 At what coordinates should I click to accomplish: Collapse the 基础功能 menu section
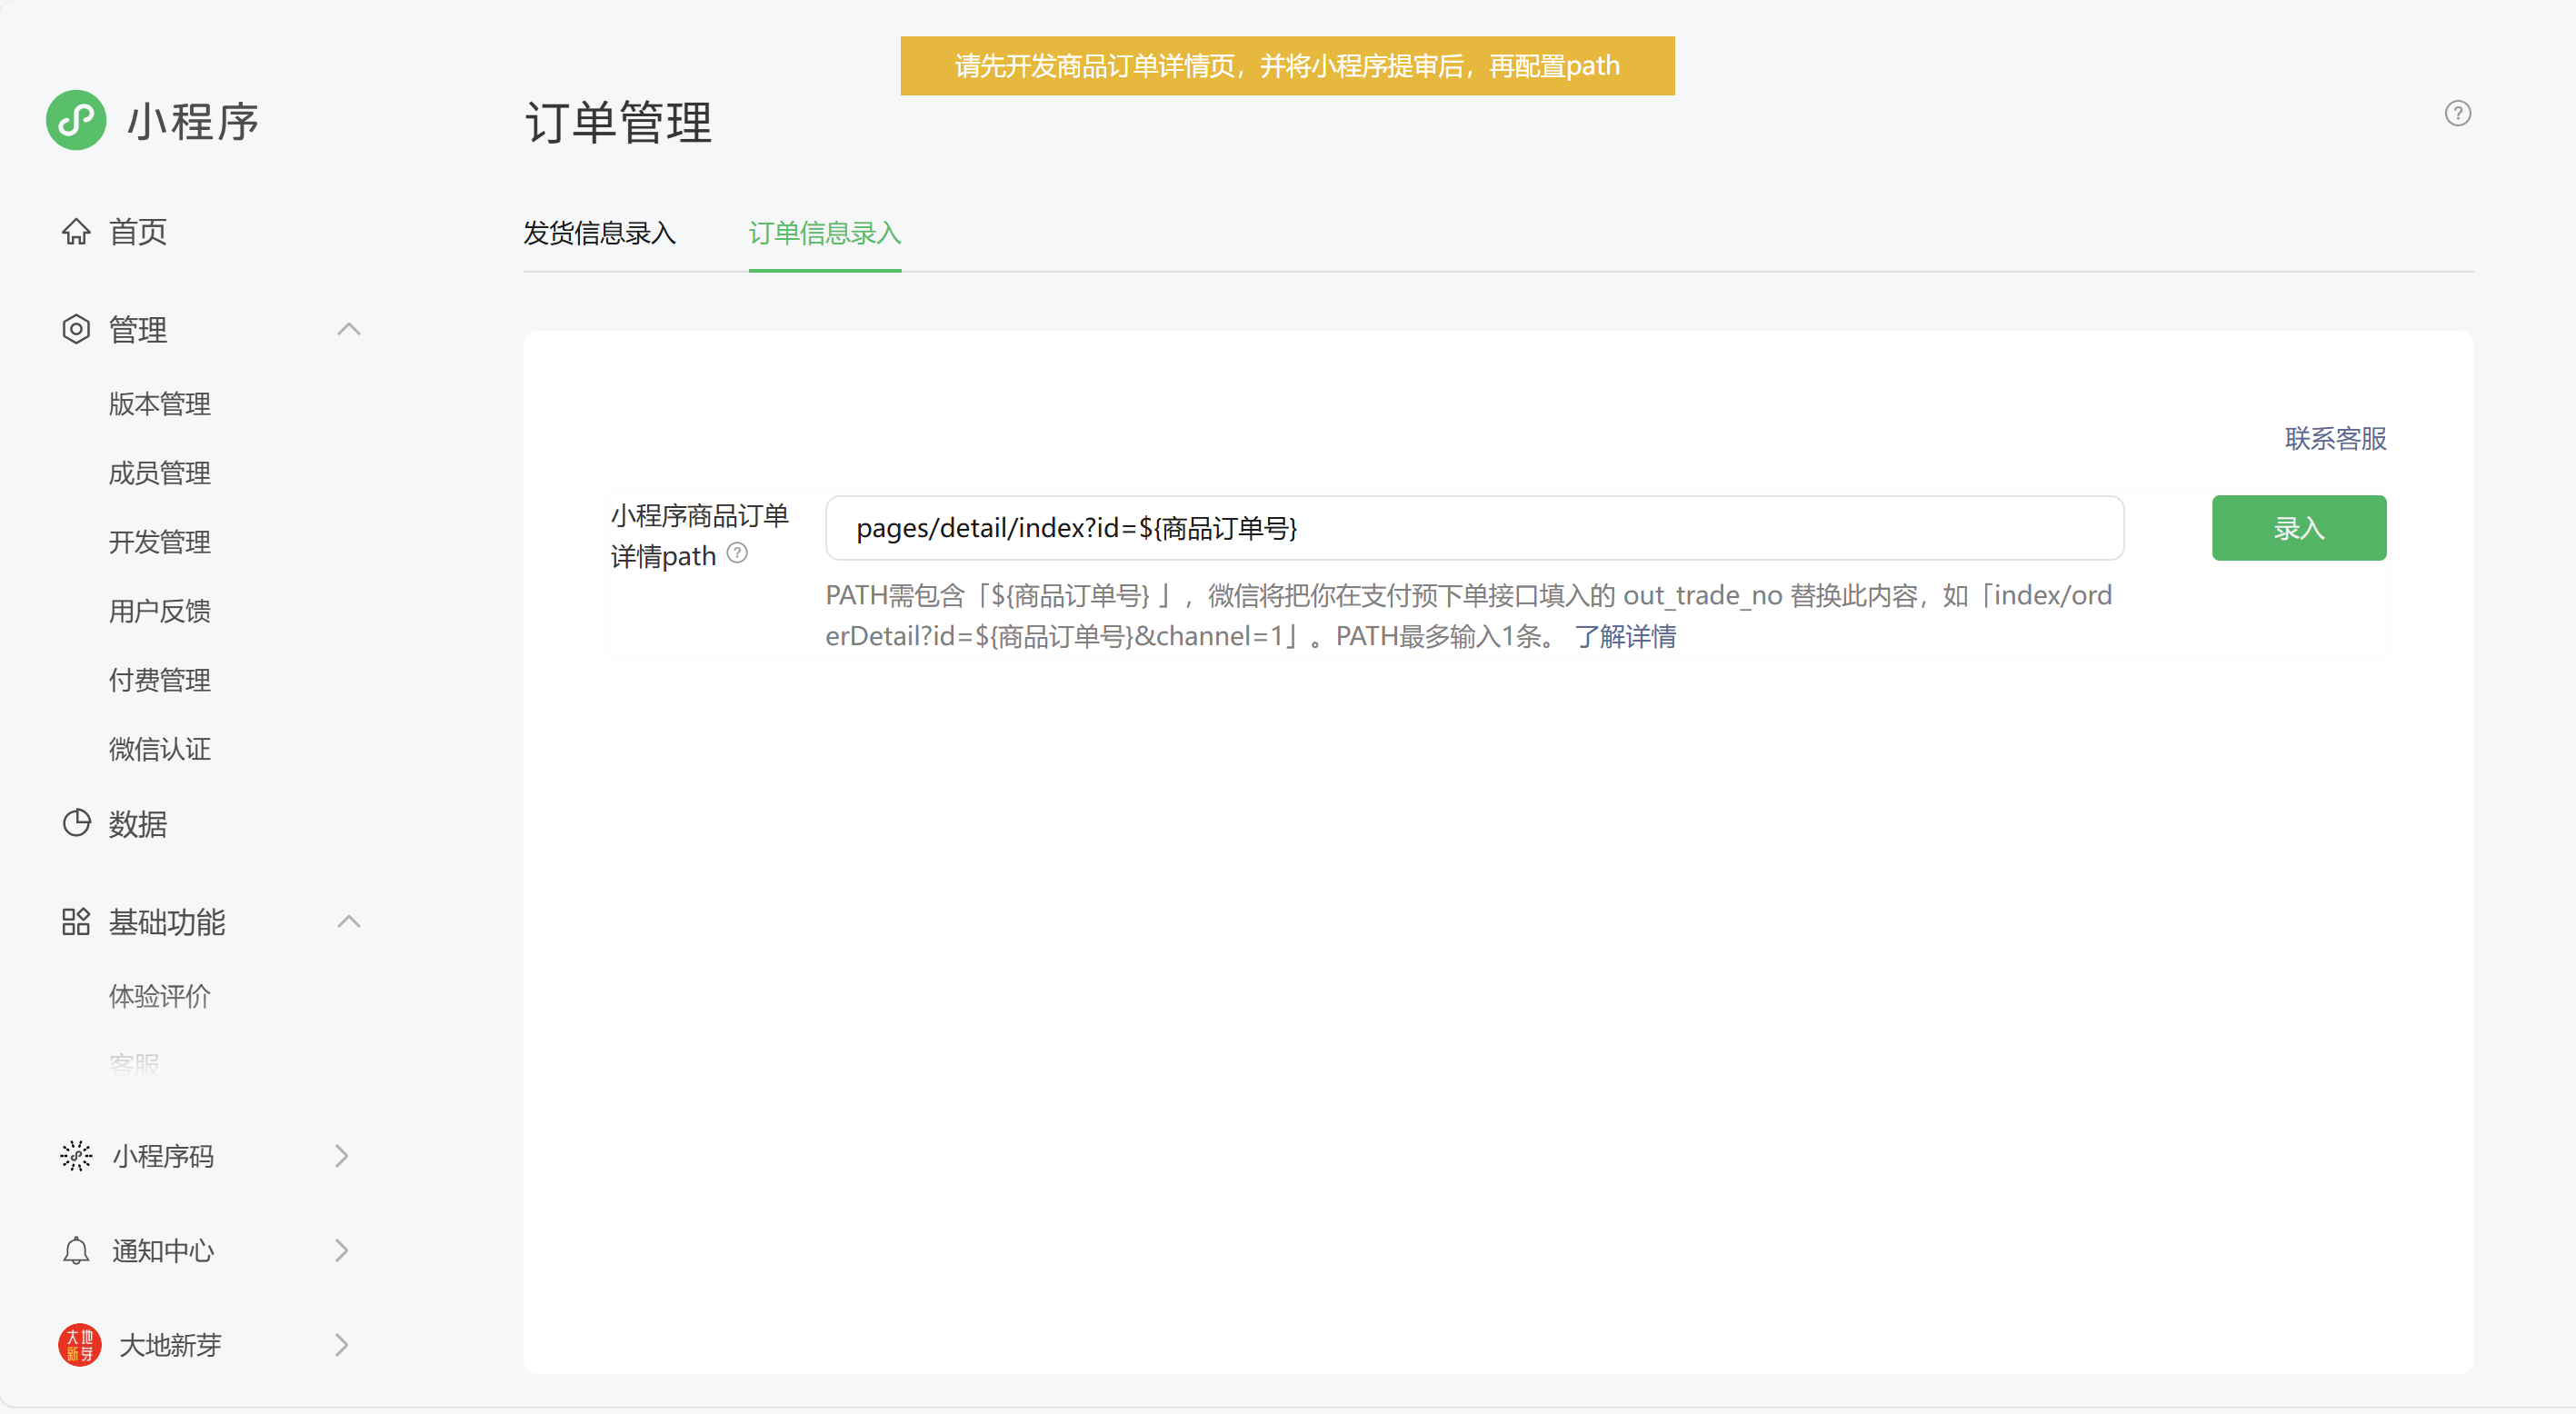[x=348, y=921]
